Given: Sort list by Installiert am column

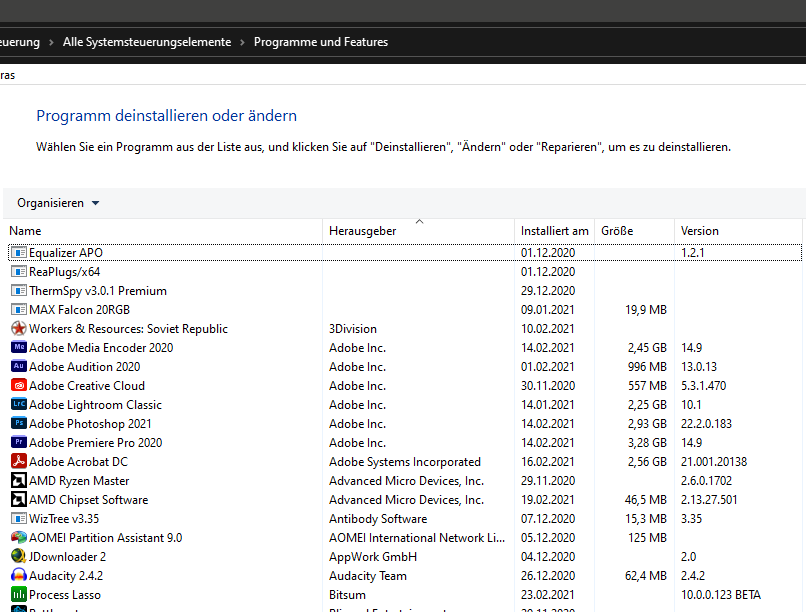Looking at the screenshot, I should tap(555, 231).
